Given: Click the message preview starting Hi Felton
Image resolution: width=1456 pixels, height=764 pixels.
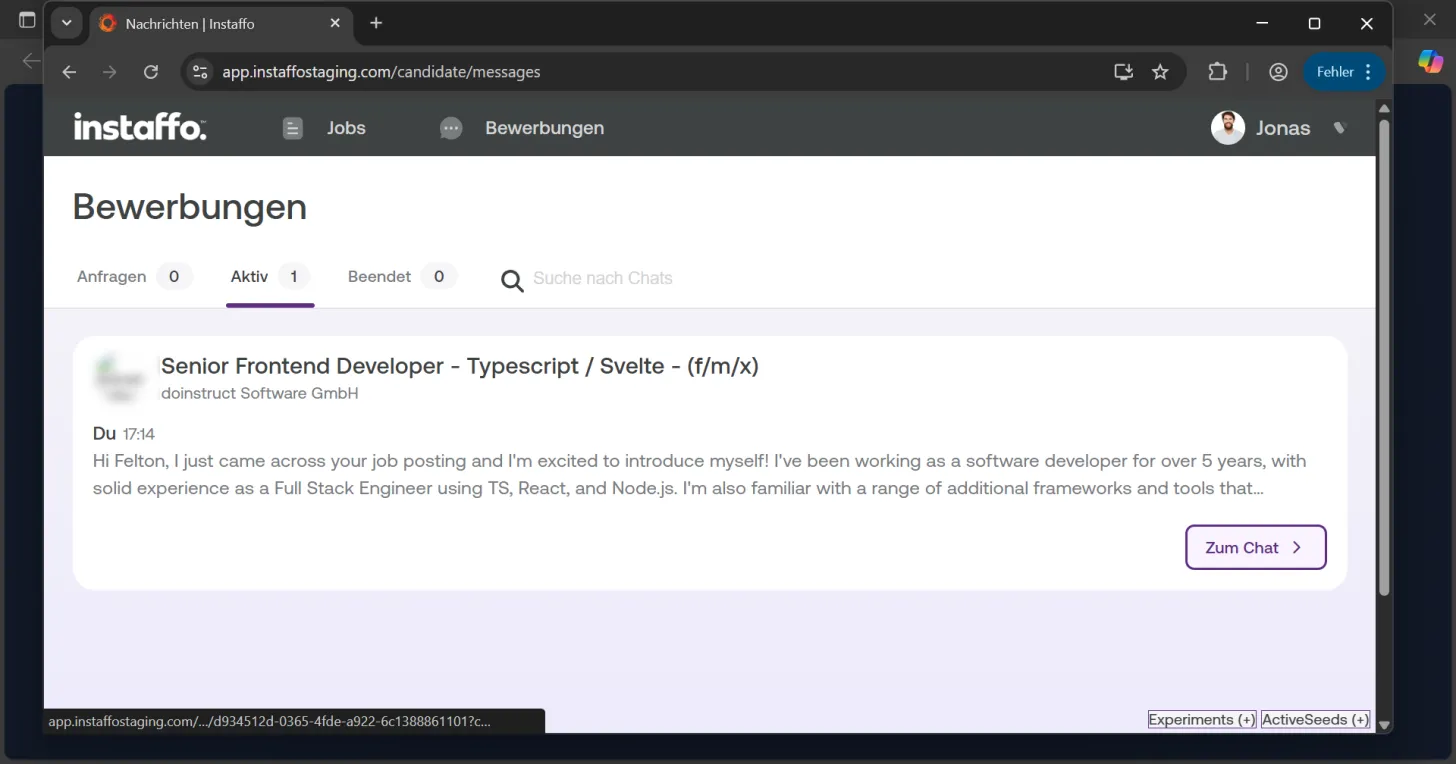Looking at the screenshot, I should point(699,475).
